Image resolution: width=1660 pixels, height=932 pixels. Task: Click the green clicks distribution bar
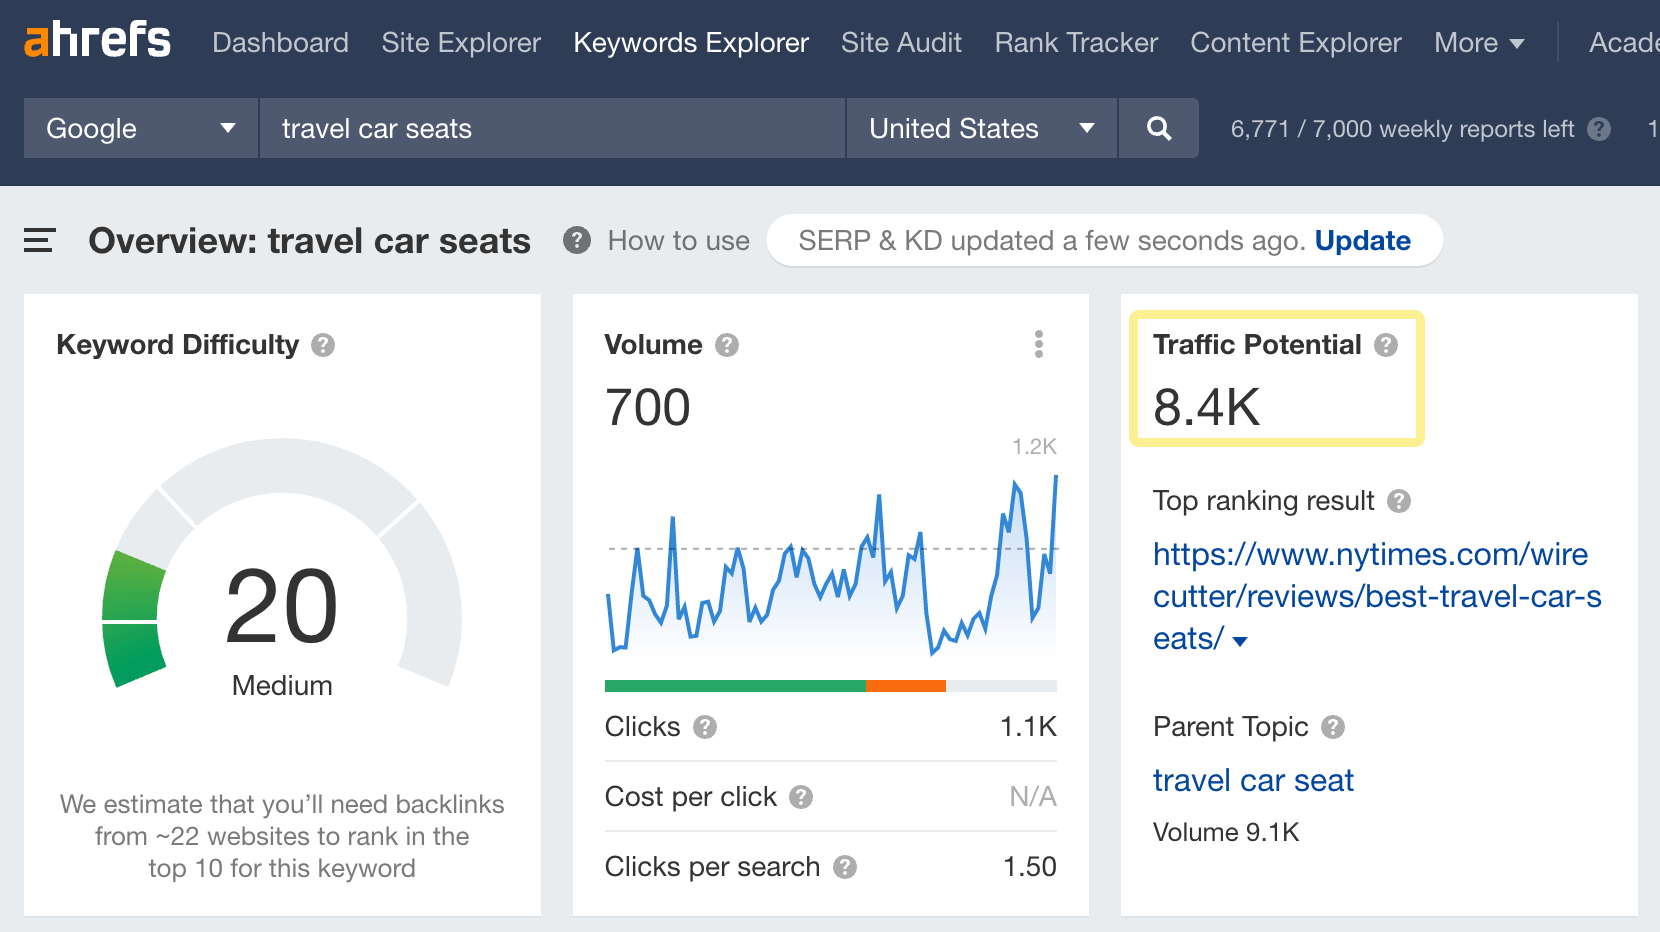click(735, 686)
